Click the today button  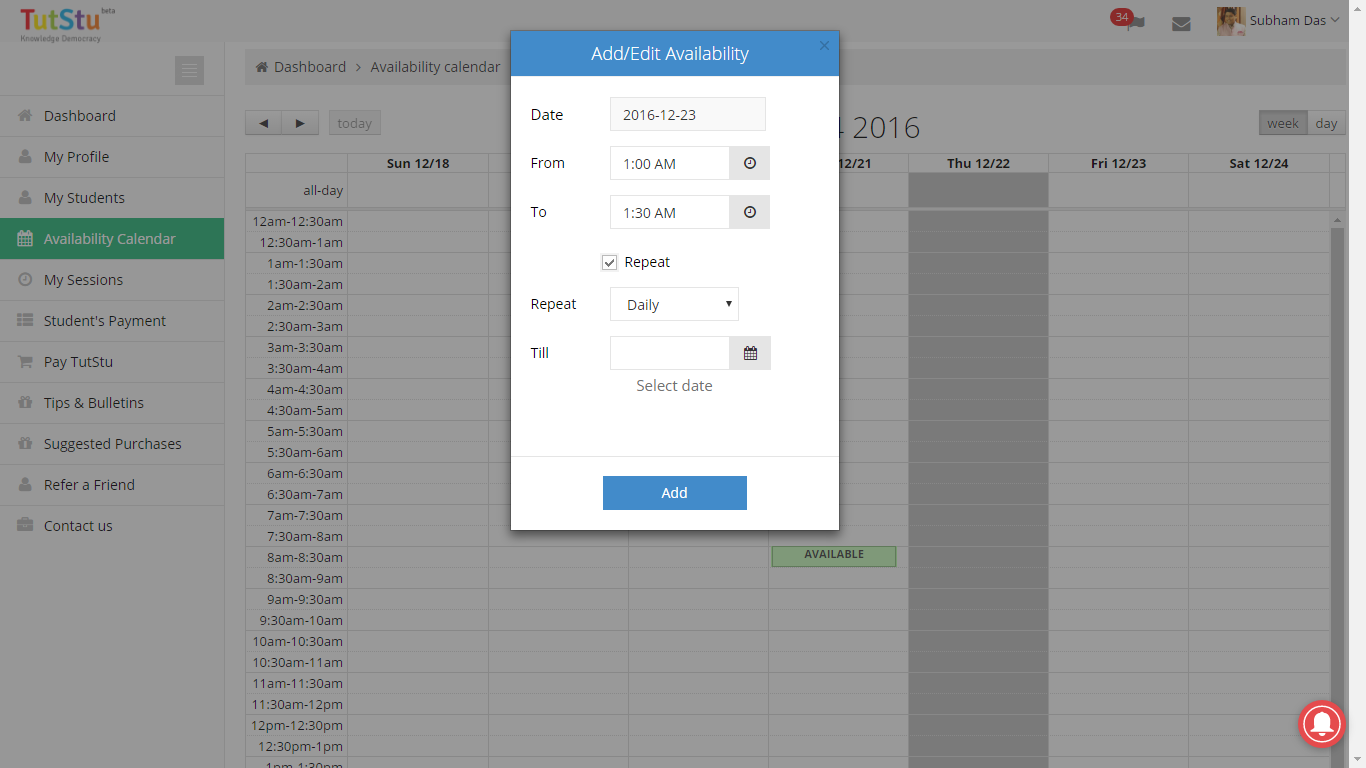coord(355,123)
